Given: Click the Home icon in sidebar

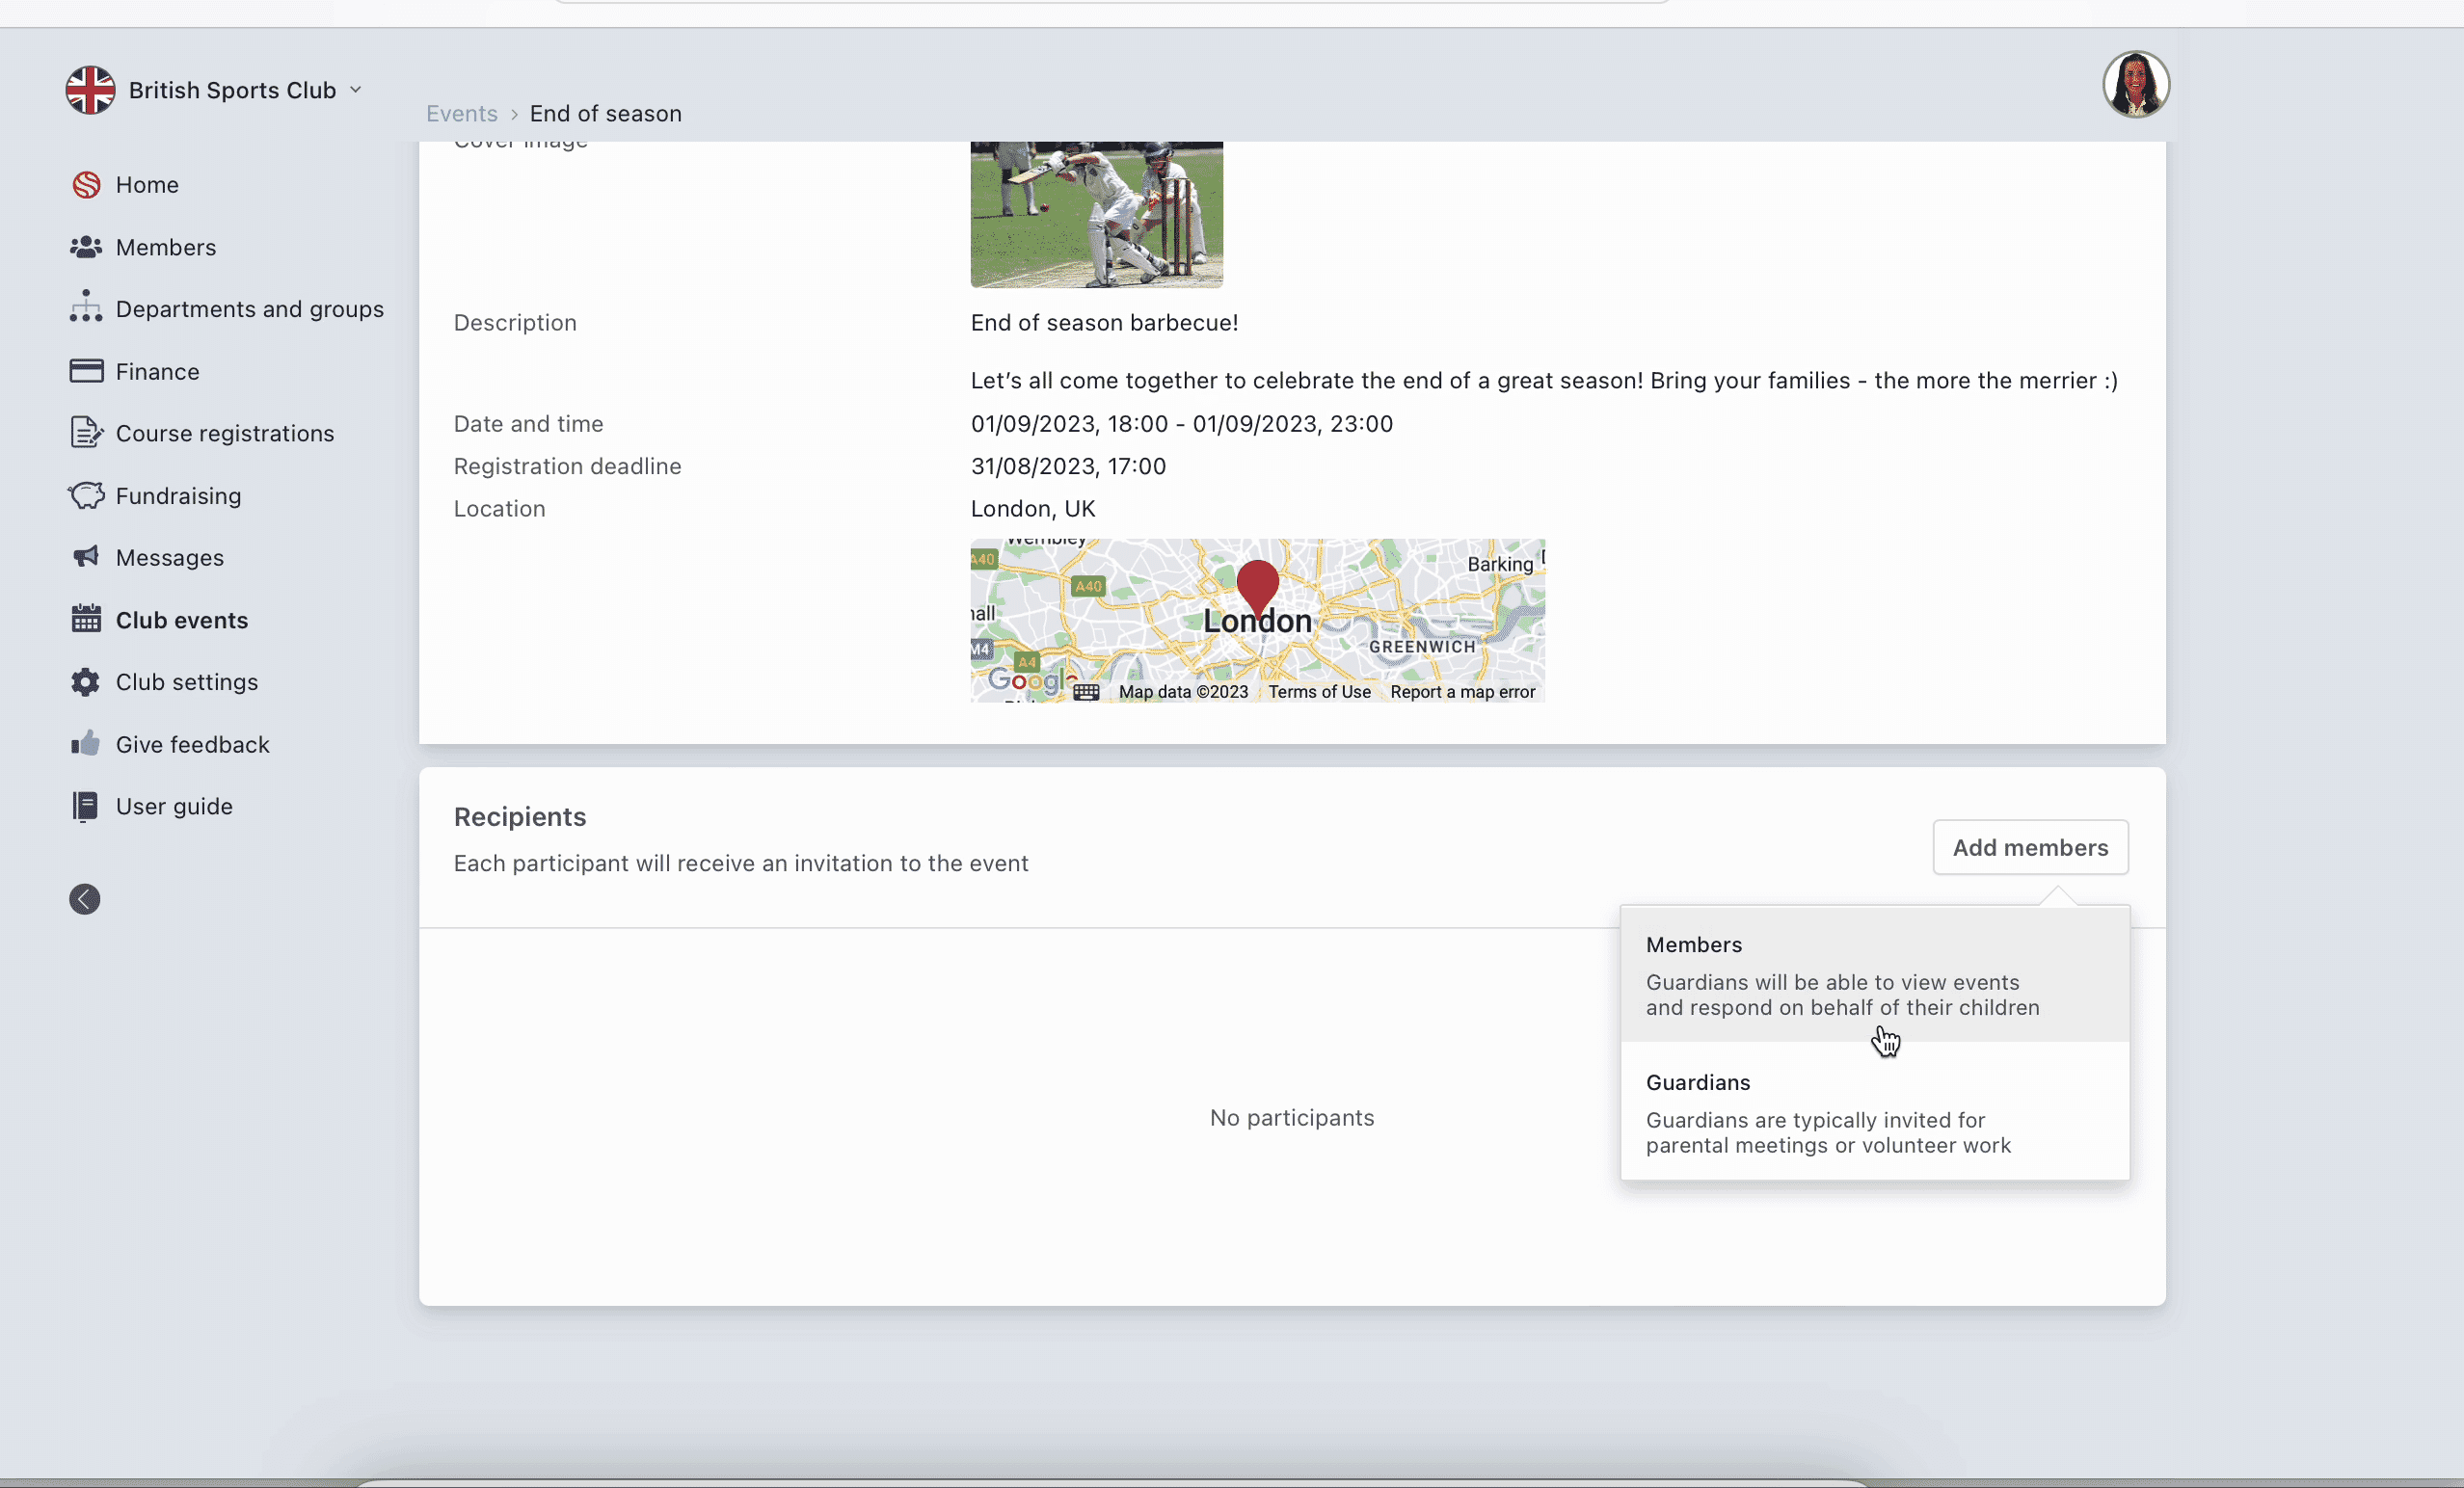Looking at the screenshot, I should [87, 185].
